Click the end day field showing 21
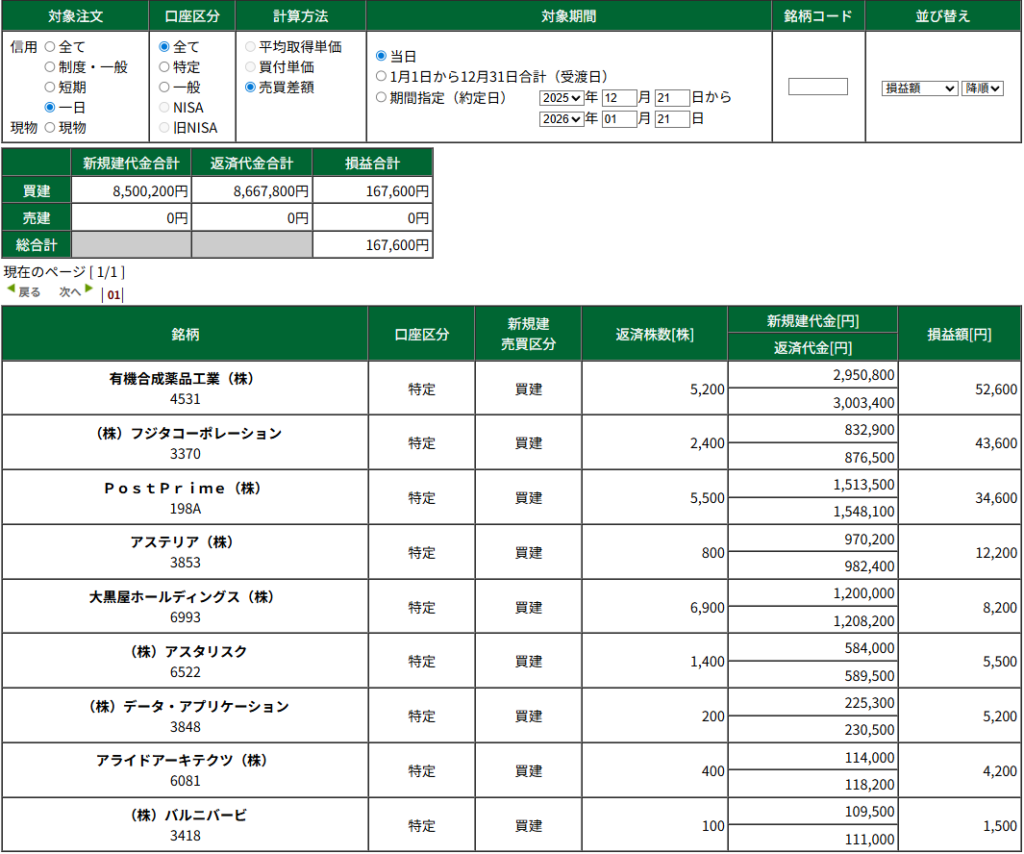This screenshot has height=854, width=1024. pos(672,119)
